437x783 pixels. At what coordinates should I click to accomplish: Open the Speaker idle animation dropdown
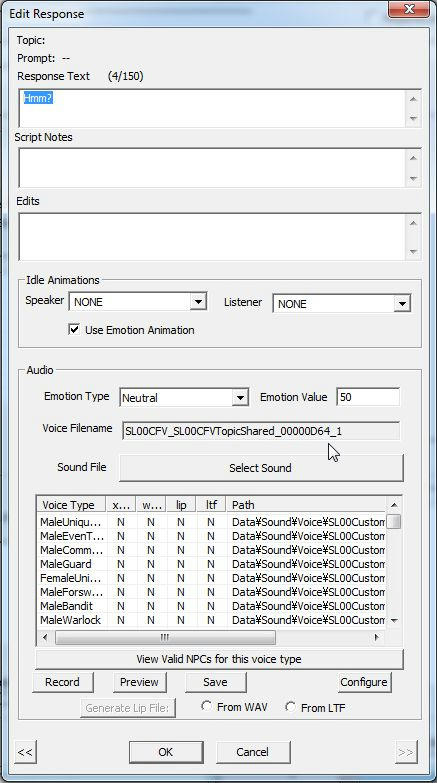tap(198, 302)
